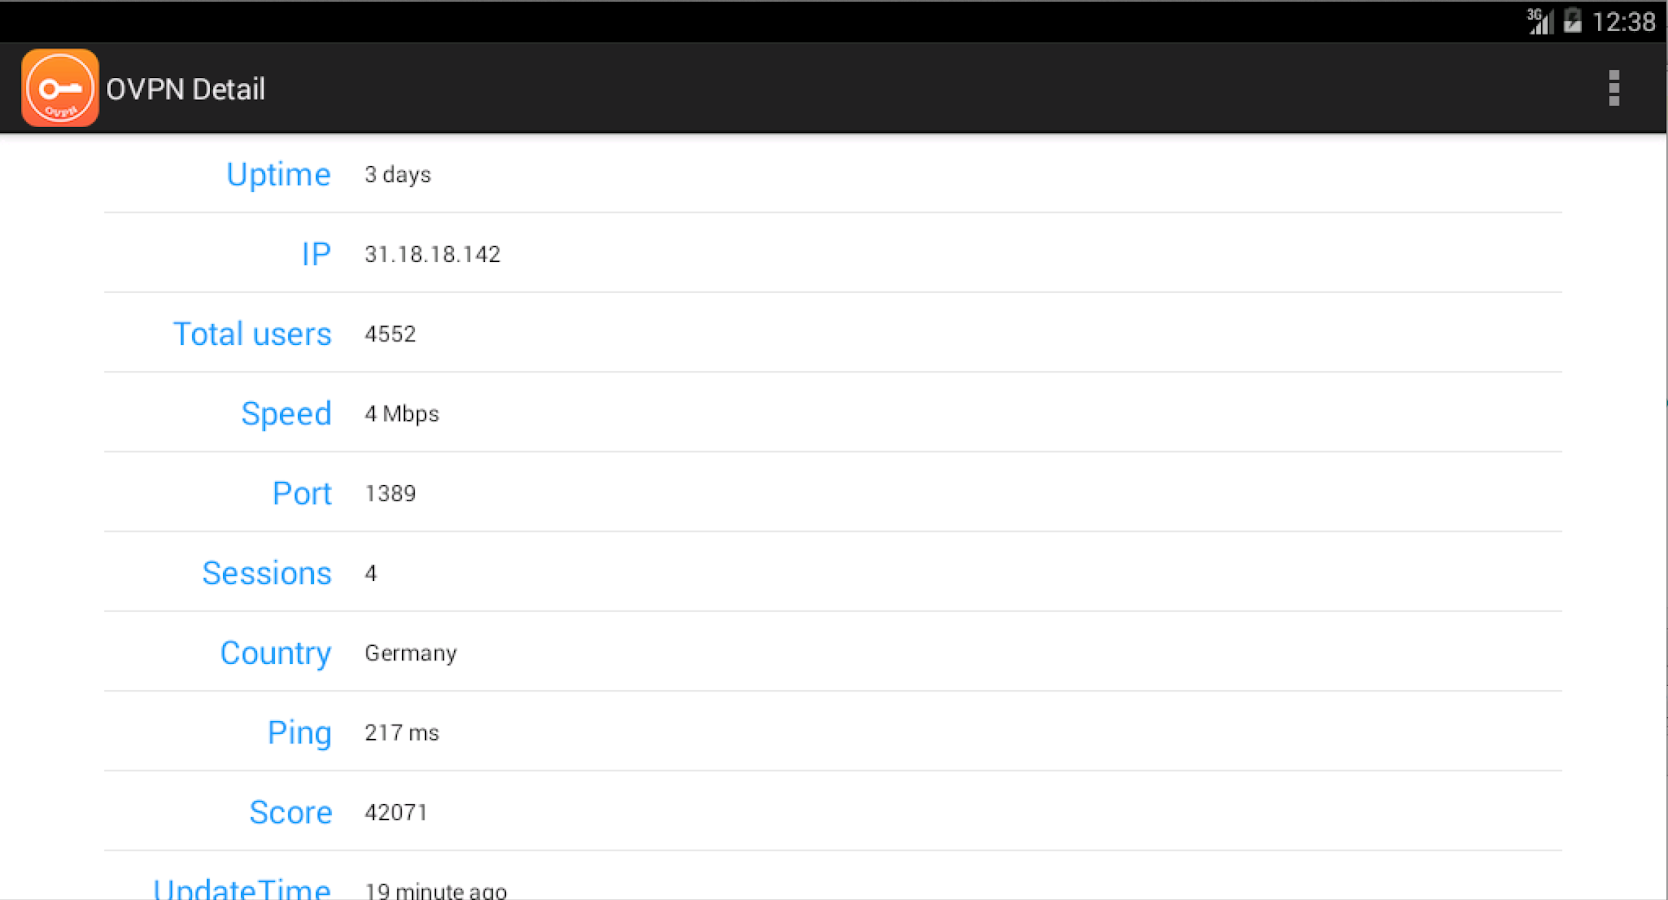The width and height of the screenshot is (1668, 900).
Task: Select the Uptime label
Action: coord(278,174)
